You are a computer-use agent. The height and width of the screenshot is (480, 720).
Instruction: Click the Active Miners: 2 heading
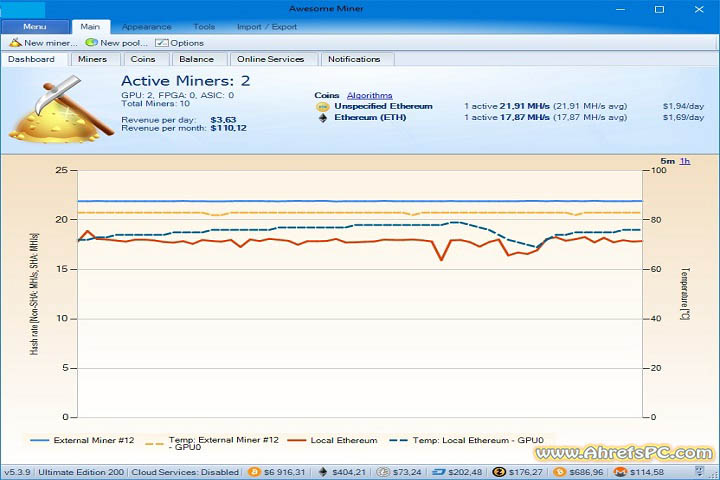186,81
